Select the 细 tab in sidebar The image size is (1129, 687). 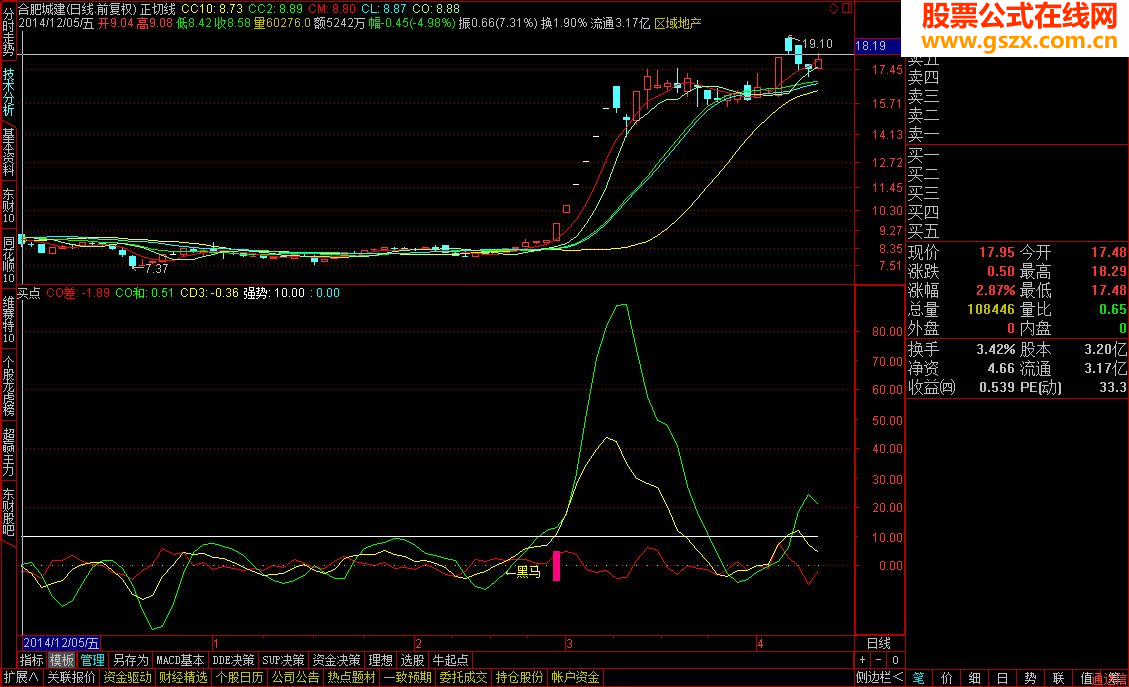pos(974,678)
